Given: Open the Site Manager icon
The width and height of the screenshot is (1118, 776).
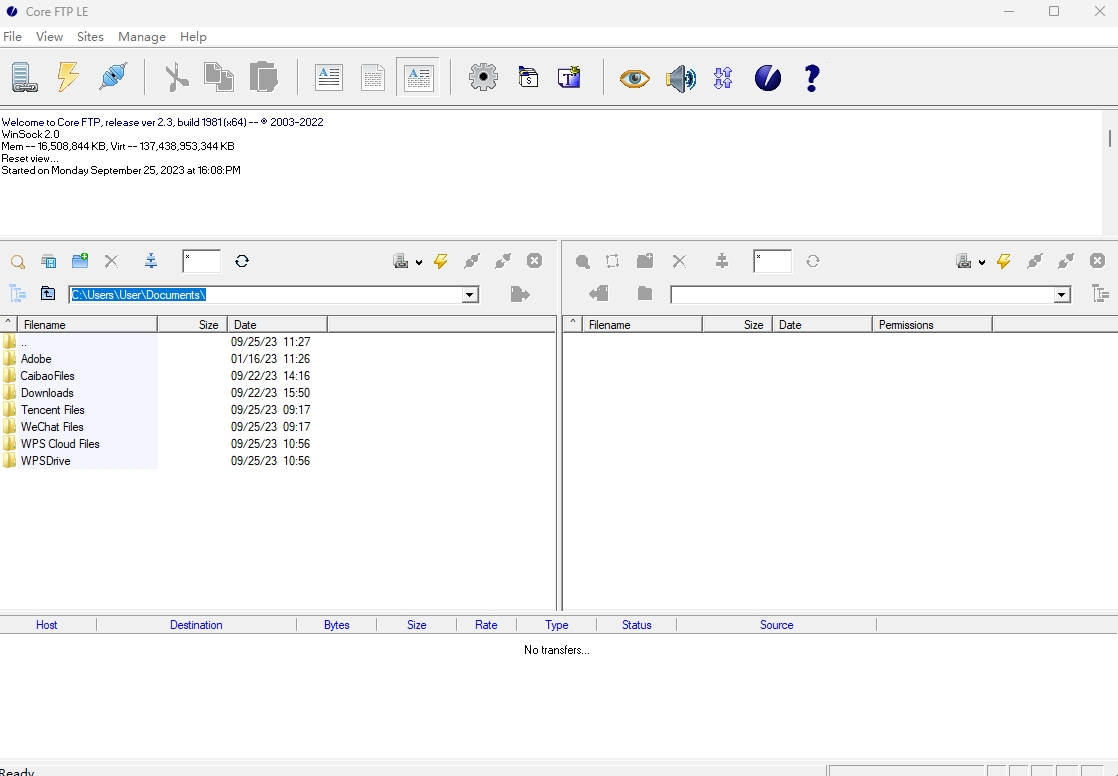Looking at the screenshot, I should pyautogui.click(x=24, y=77).
